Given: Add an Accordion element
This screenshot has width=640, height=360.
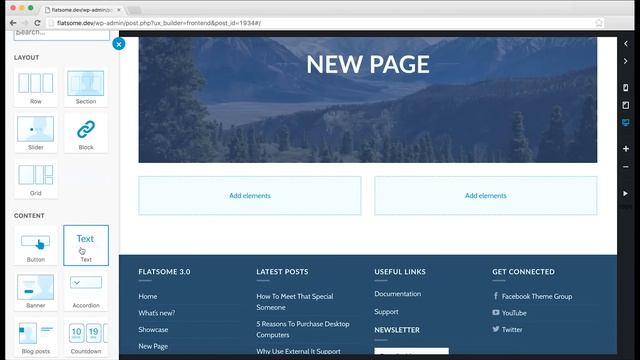Looking at the screenshot, I should tap(86, 291).
